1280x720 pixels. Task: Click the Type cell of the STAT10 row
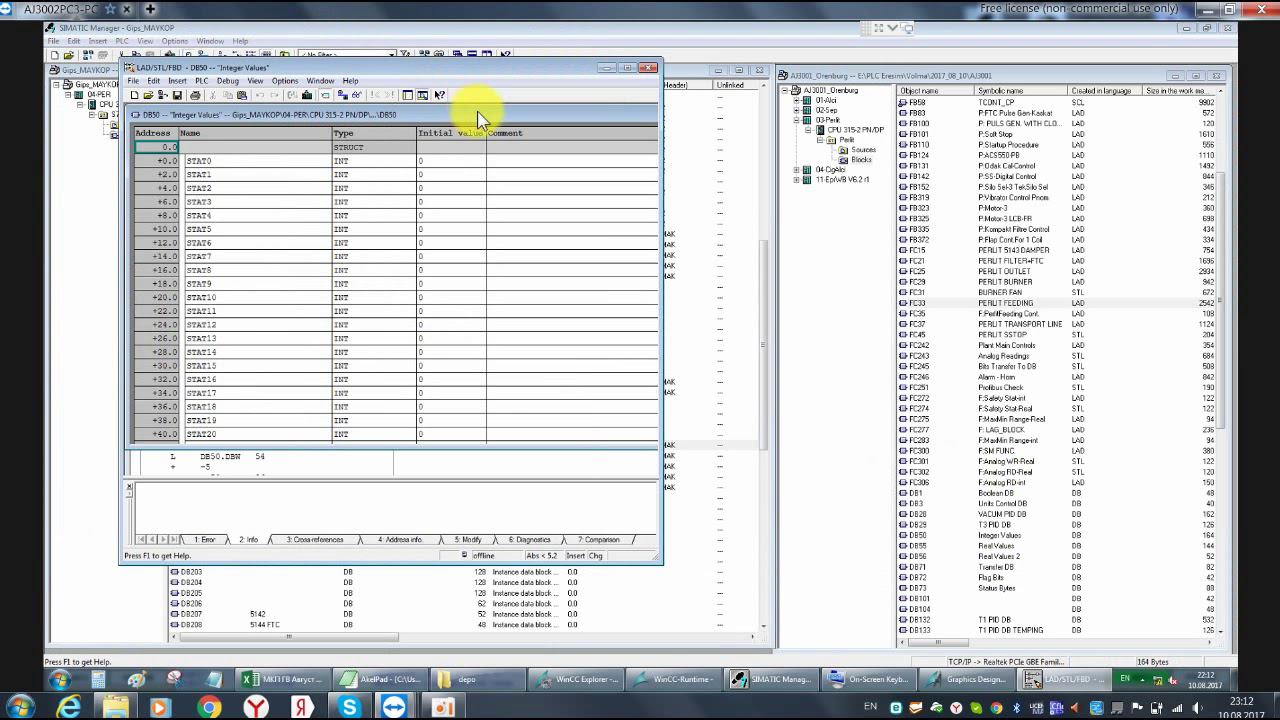tap(374, 297)
